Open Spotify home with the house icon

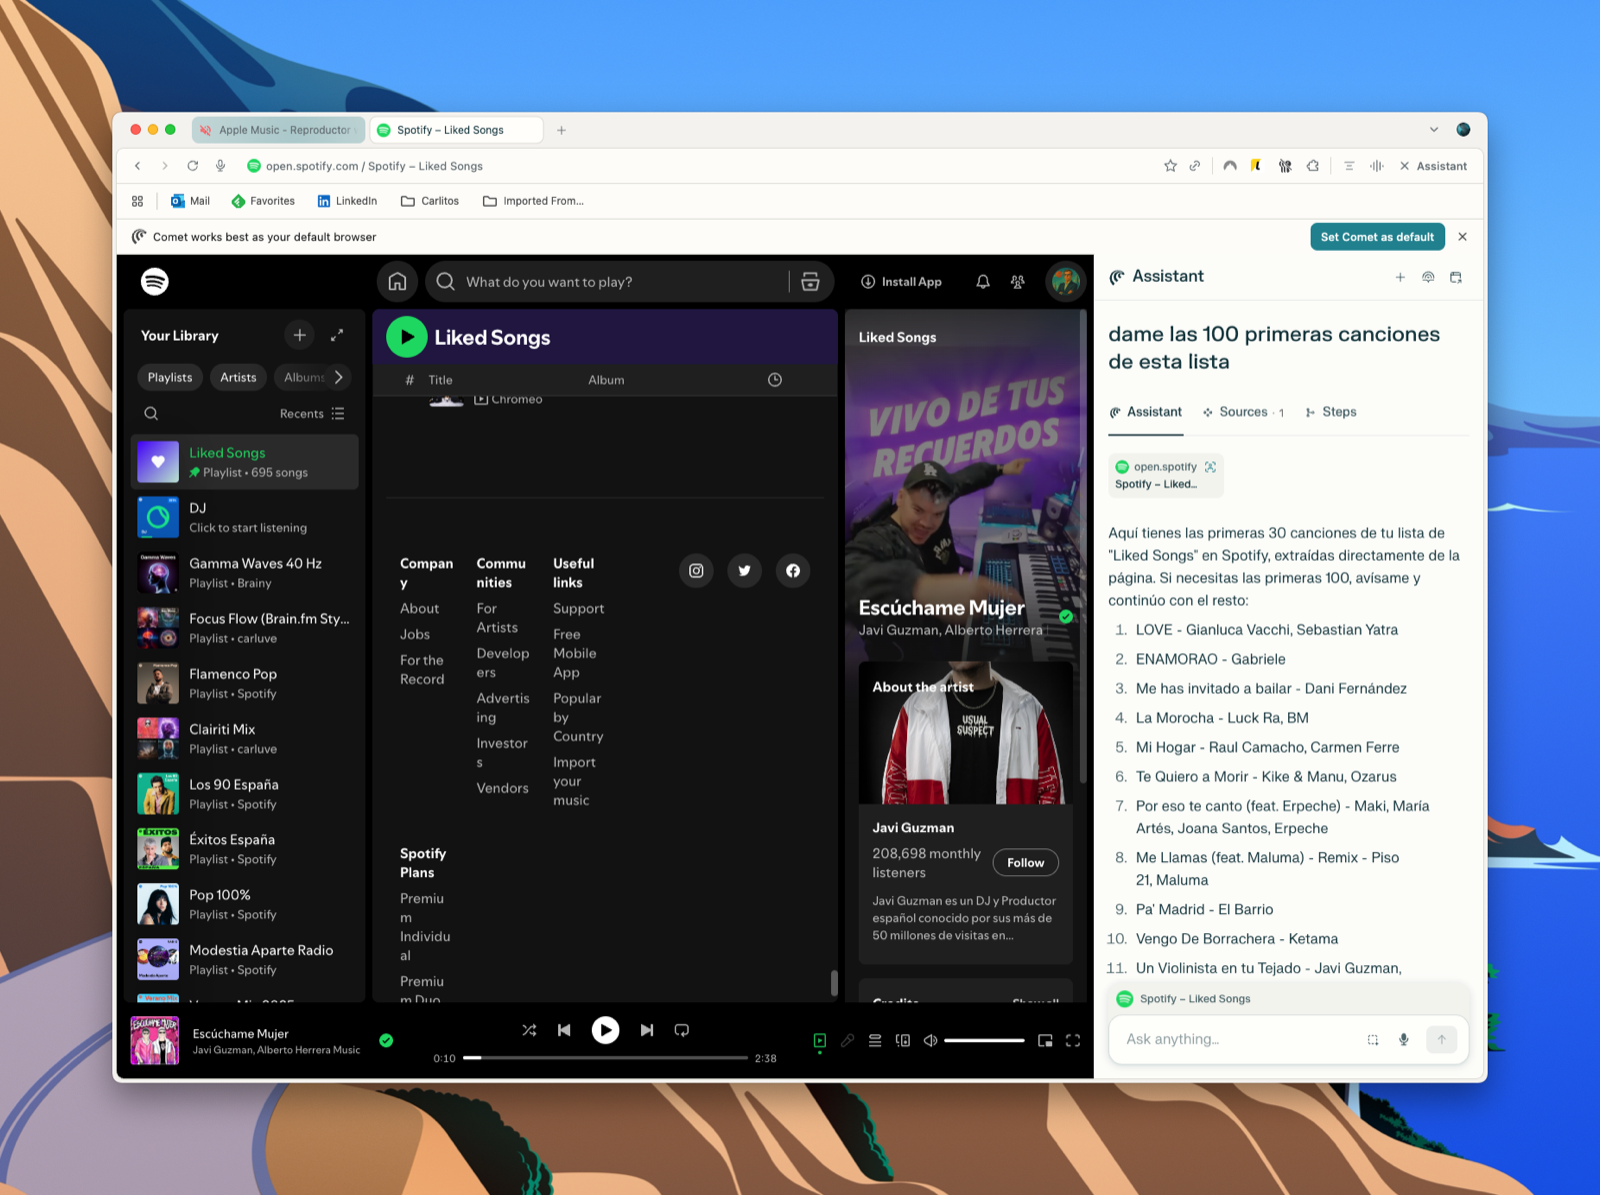pos(396,282)
